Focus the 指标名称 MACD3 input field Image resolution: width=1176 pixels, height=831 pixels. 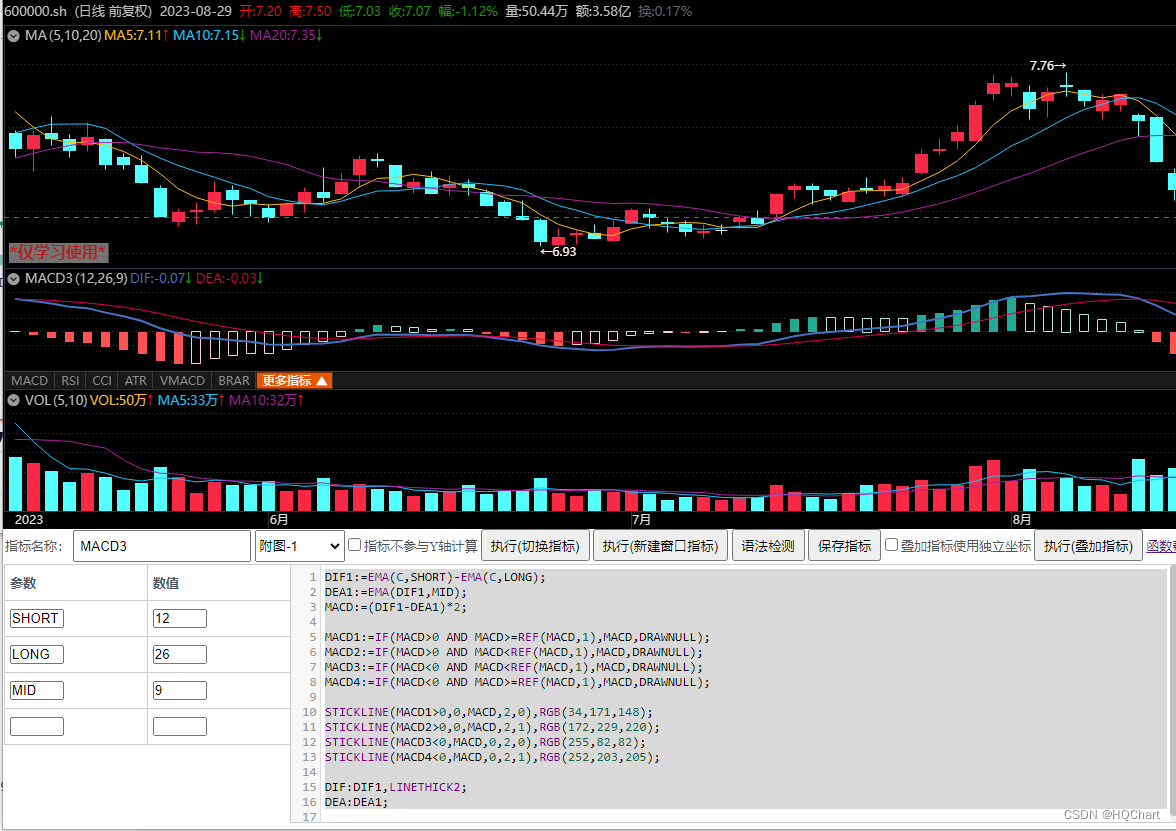162,546
